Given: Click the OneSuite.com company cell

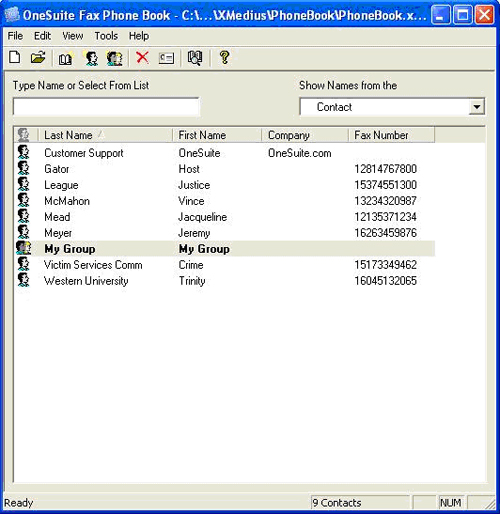Looking at the screenshot, I should point(300,153).
